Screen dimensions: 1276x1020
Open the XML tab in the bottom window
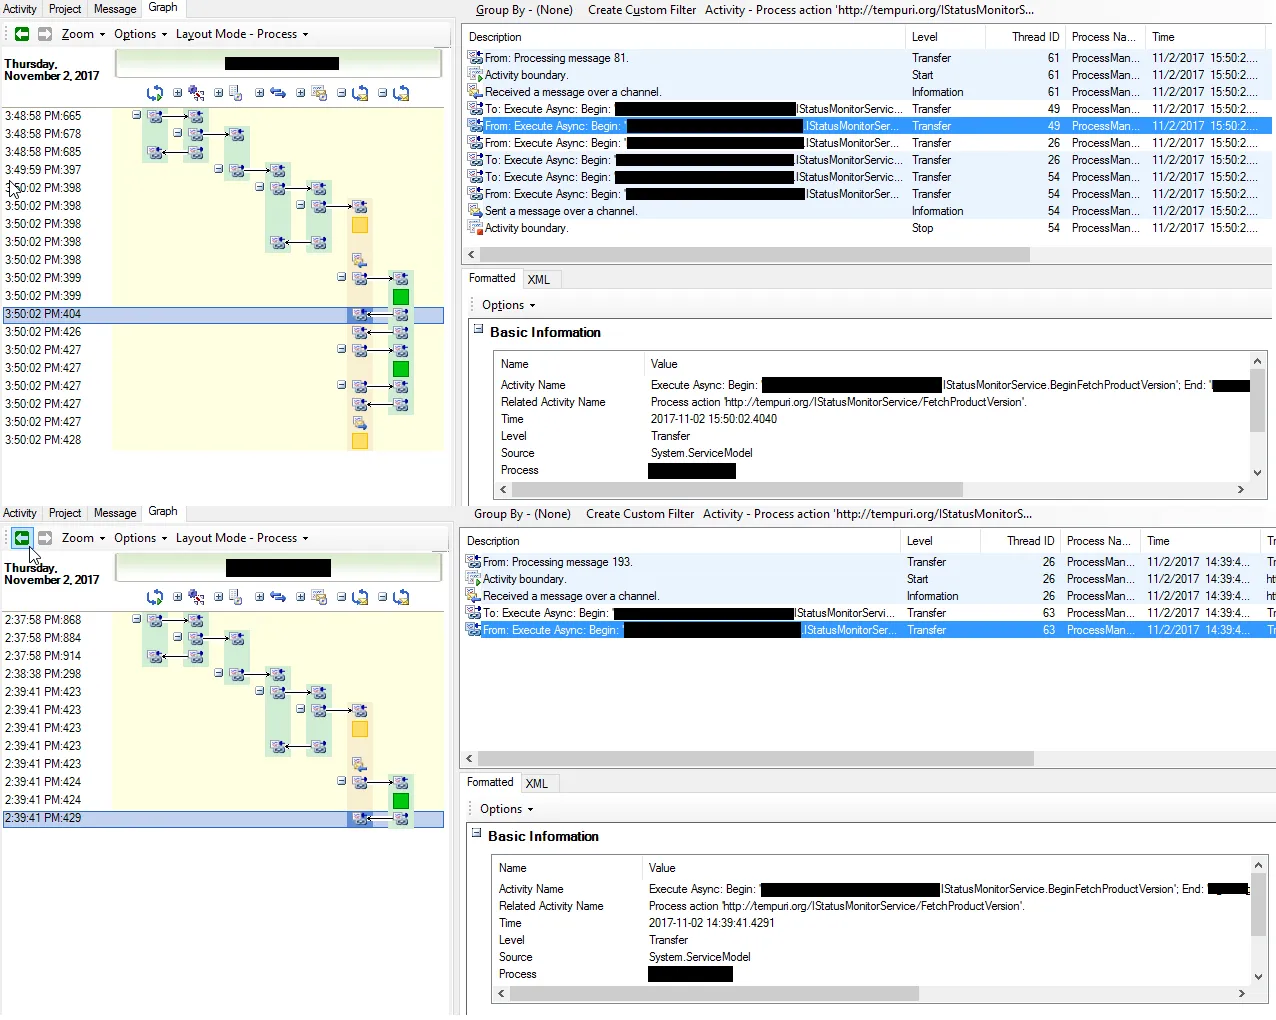click(x=537, y=784)
